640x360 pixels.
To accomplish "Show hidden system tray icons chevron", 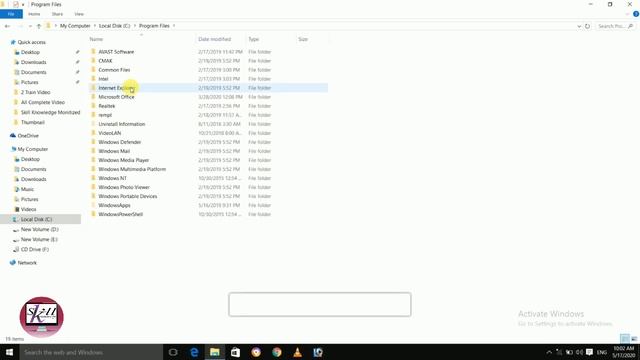I will (x=549, y=352).
